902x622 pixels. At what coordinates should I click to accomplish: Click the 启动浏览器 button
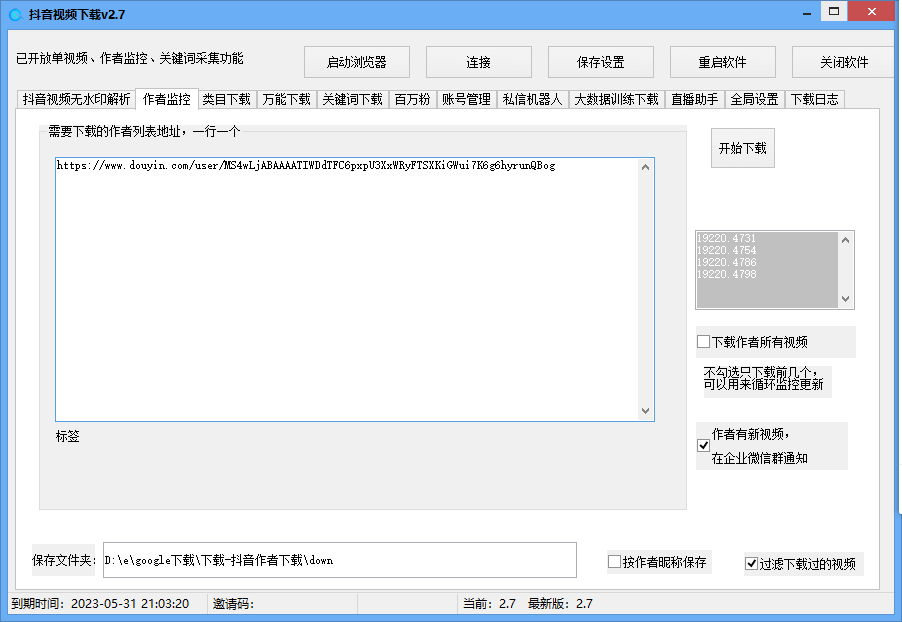tap(357, 62)
